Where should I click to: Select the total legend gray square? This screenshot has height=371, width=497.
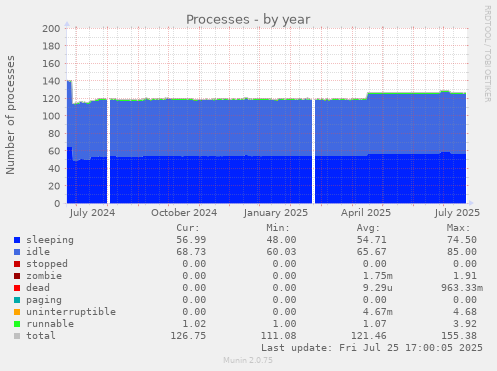17,336
